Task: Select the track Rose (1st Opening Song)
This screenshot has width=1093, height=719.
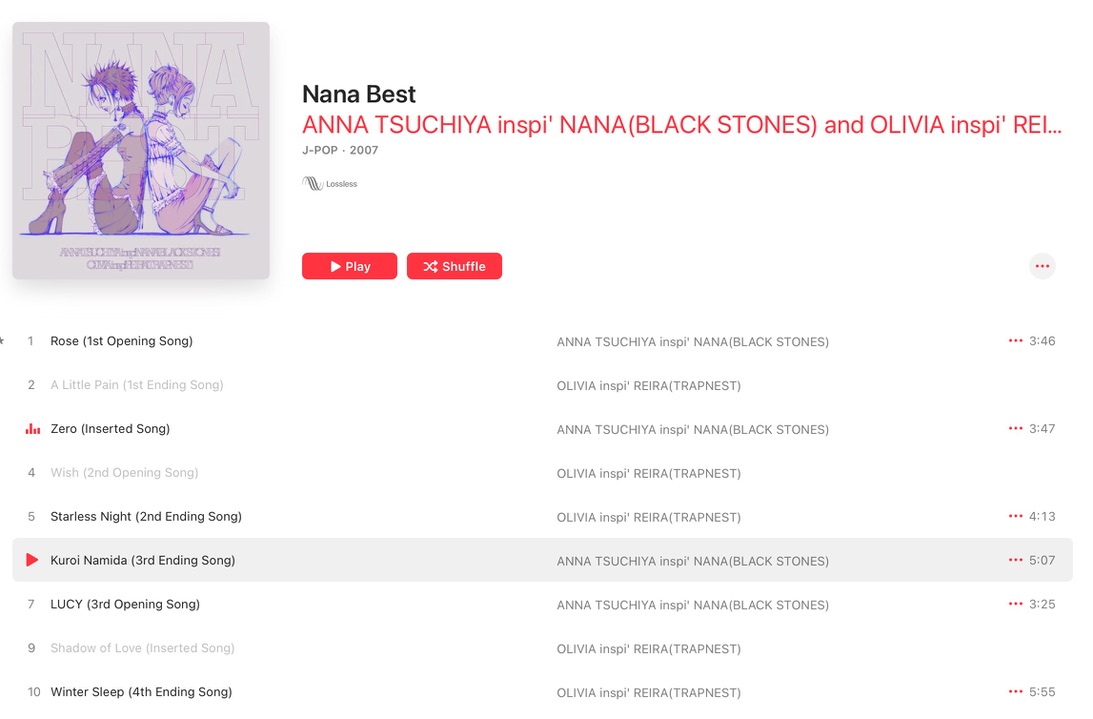Action: (x=121, y=341)
